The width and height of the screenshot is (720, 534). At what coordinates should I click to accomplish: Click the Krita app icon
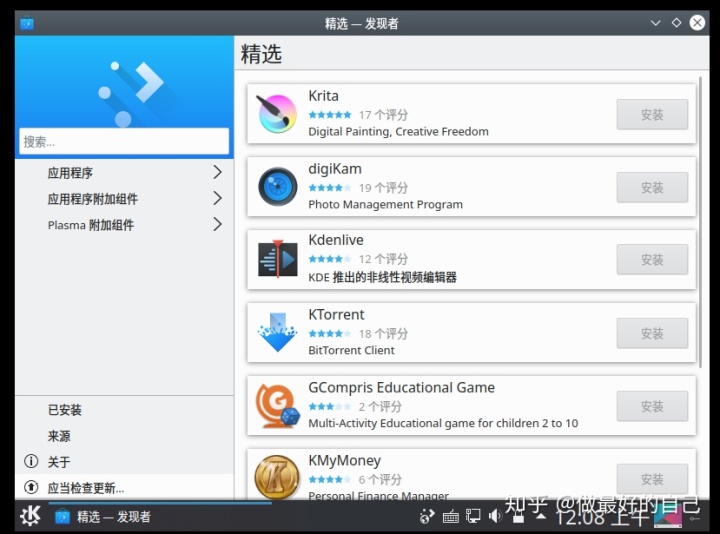pos(277,113)
